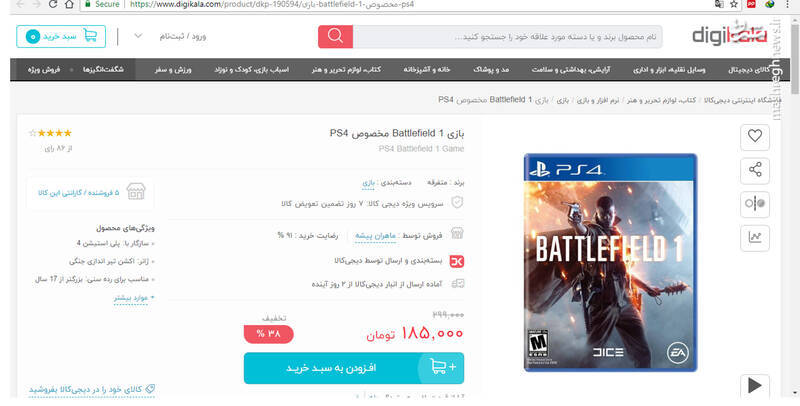Viewport: 800px width, 406px height.
Task: Open the product comparison icon
Action: pos(755,204)
